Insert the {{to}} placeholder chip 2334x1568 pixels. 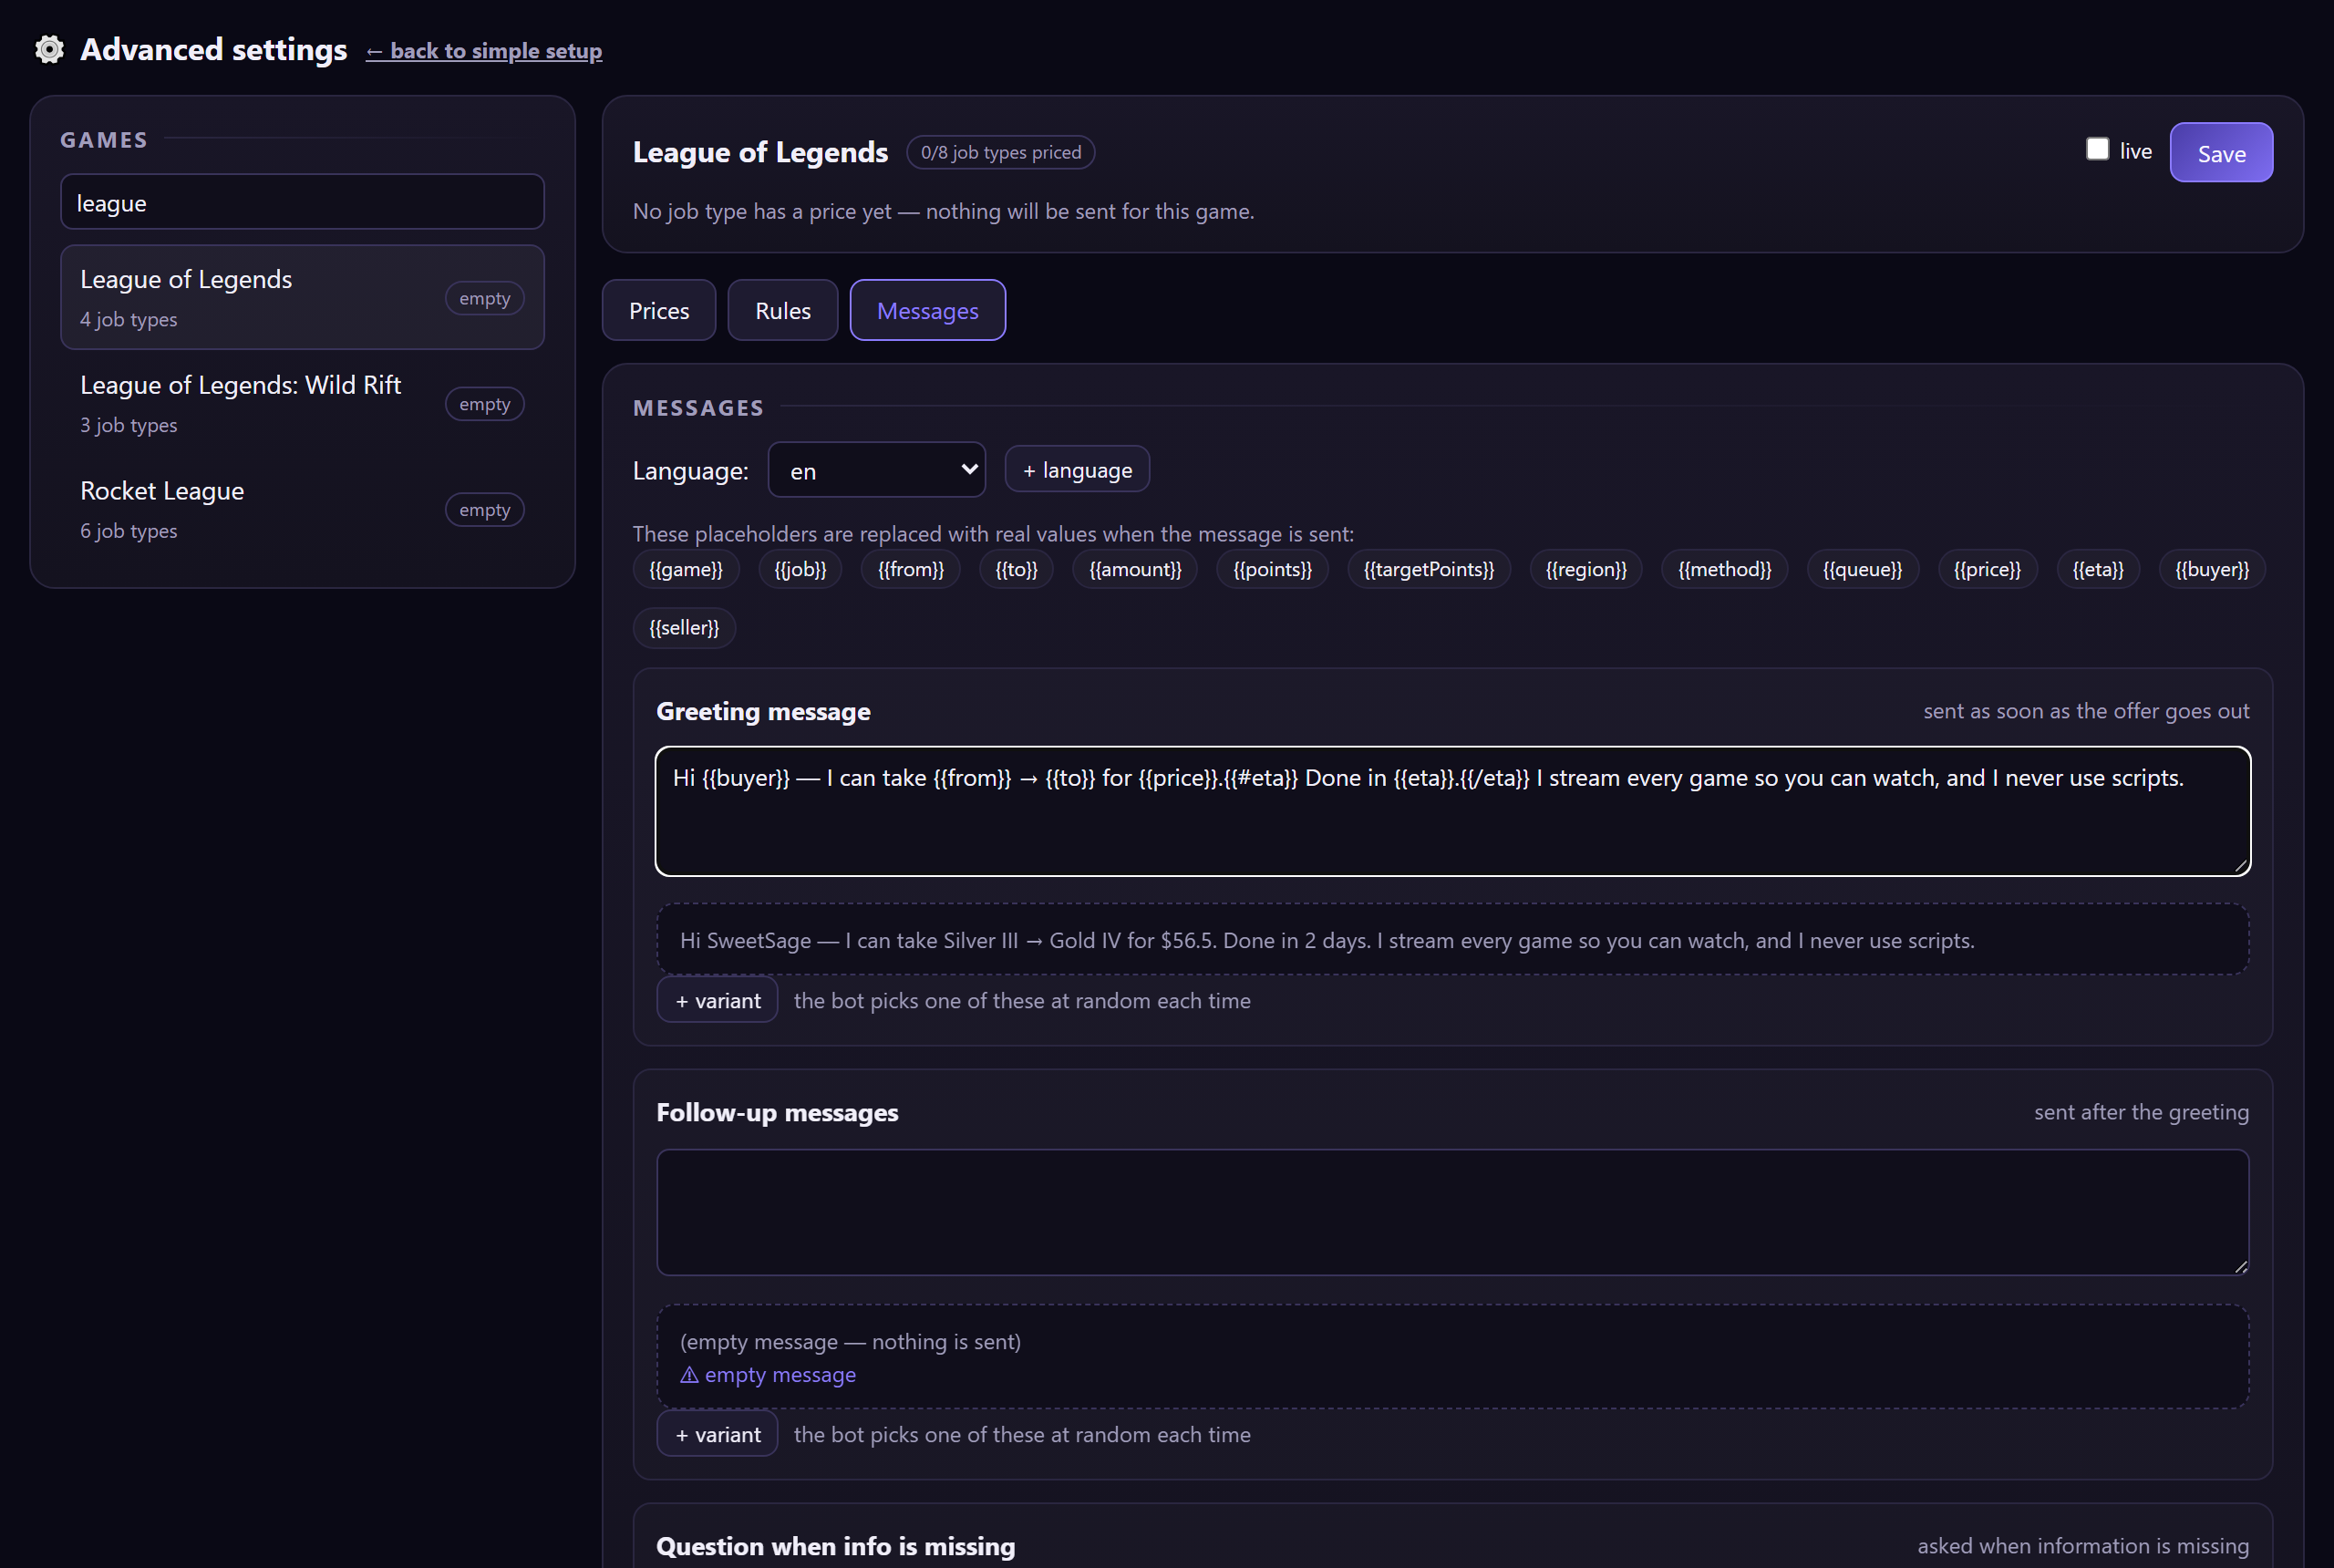click(1016, 569)
